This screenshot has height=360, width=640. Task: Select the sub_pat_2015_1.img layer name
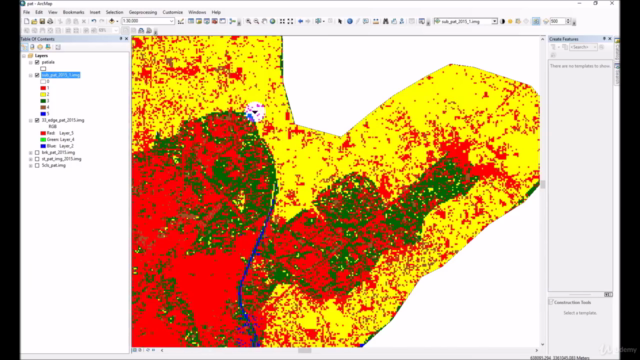click(61, 75)
